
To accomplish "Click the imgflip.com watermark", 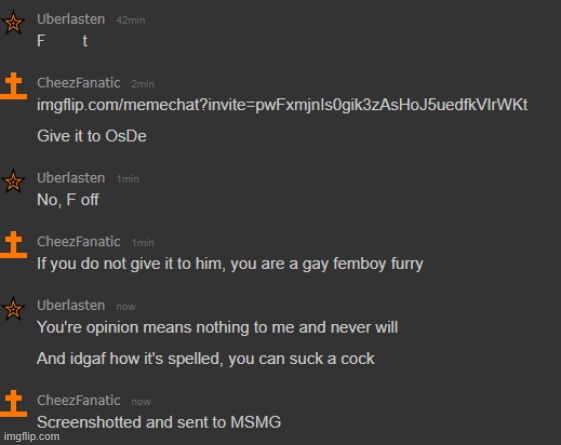I will pos(31,437).
